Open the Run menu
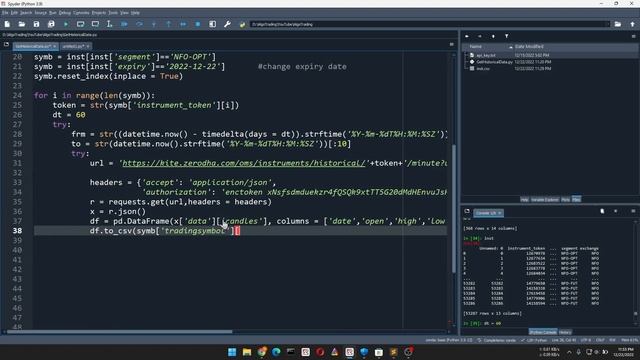The width and height of the screenshot is (640, 360). [53, 13]
